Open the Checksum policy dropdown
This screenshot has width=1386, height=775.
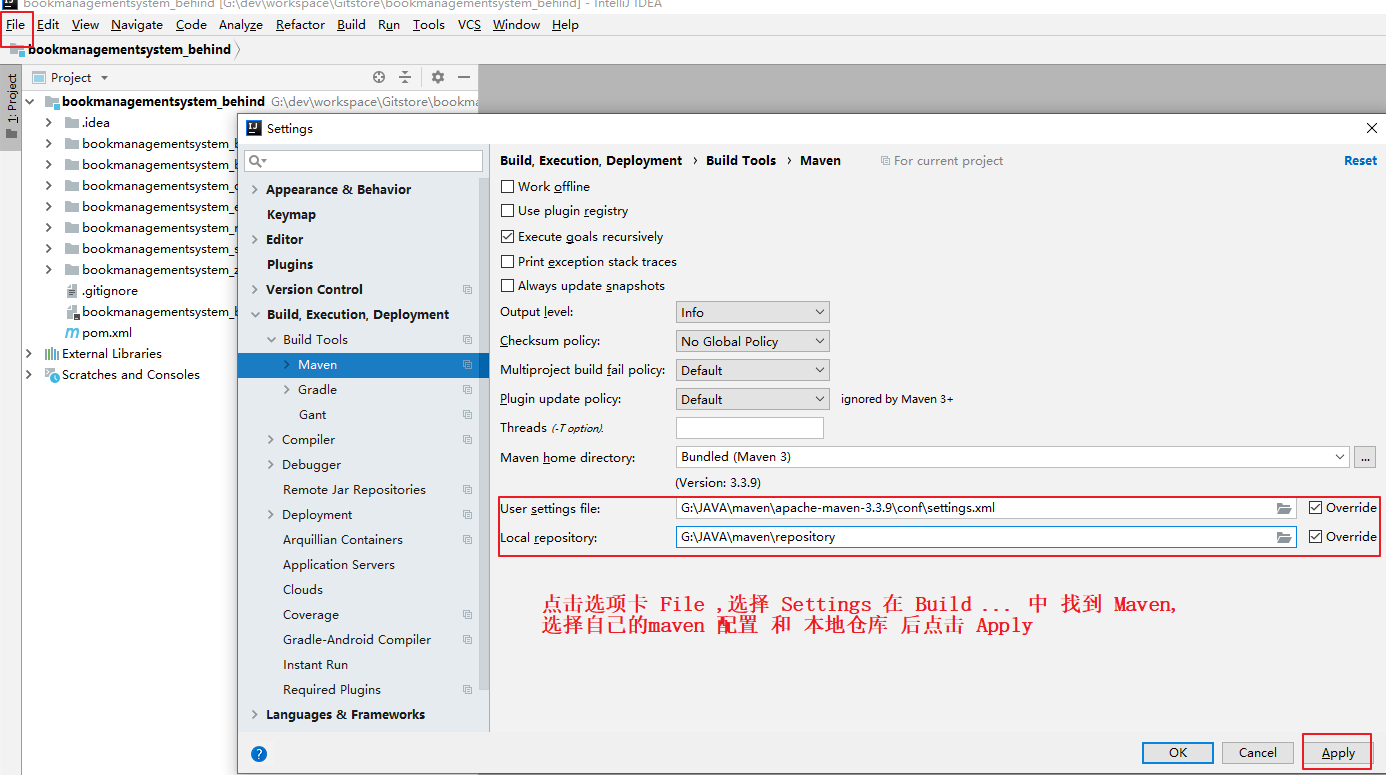click(752, 342)
